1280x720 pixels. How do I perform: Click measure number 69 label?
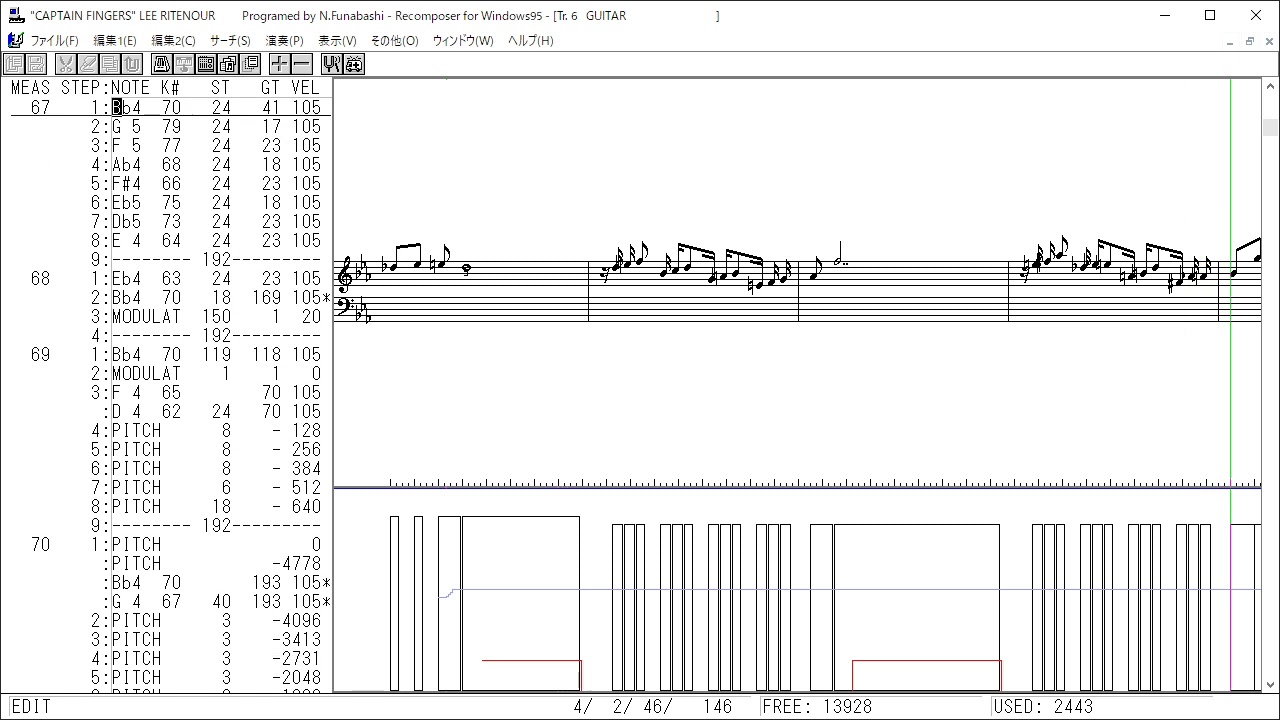click(x=40, y=354)
